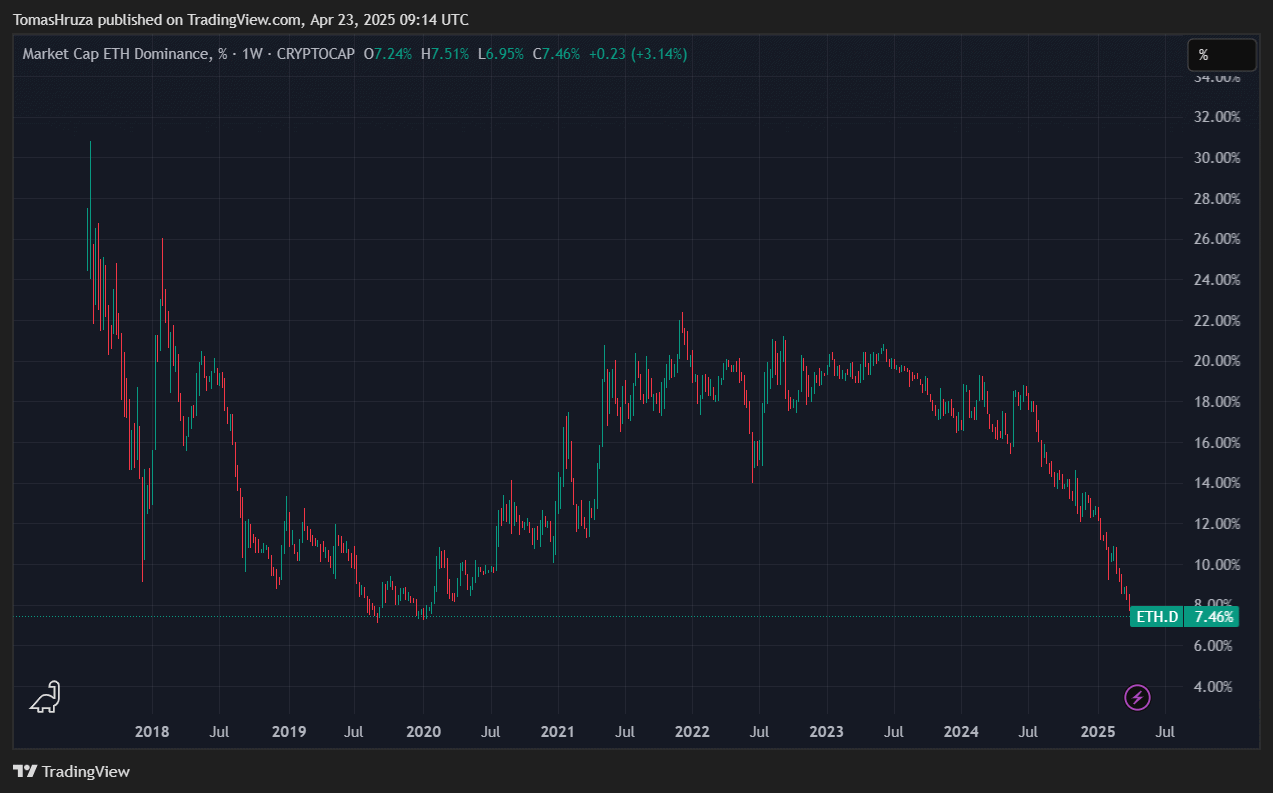
Task: Open the TradingView.com link in header
Action: pyautogui.click(x=244, y=20)
